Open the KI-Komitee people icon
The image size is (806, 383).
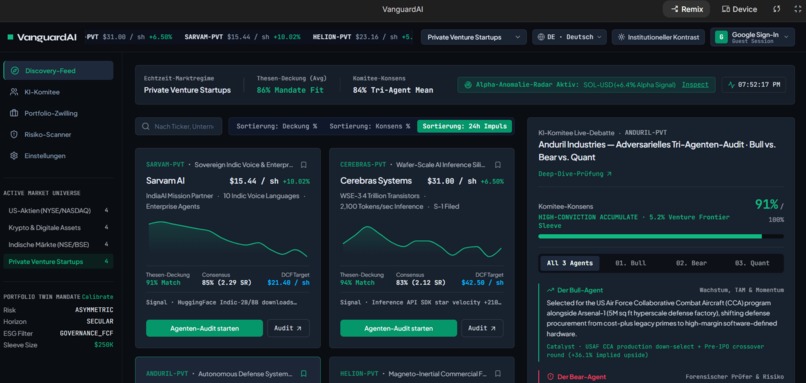pyautogui.click(x=14, y=92)
